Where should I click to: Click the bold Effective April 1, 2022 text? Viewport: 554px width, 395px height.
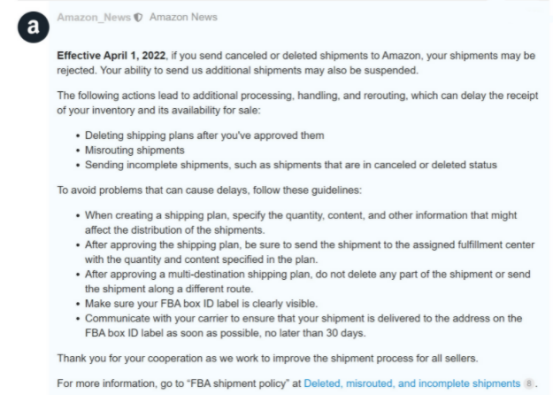click(x=111, y=55)
